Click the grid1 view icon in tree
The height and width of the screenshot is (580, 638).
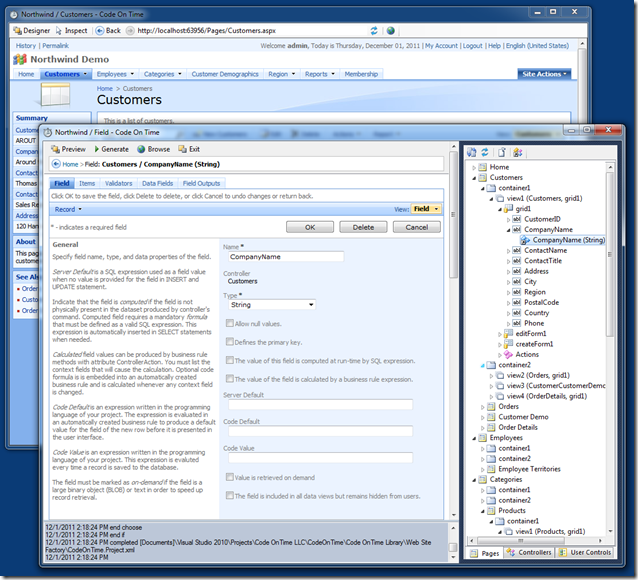tap(508, 209)
